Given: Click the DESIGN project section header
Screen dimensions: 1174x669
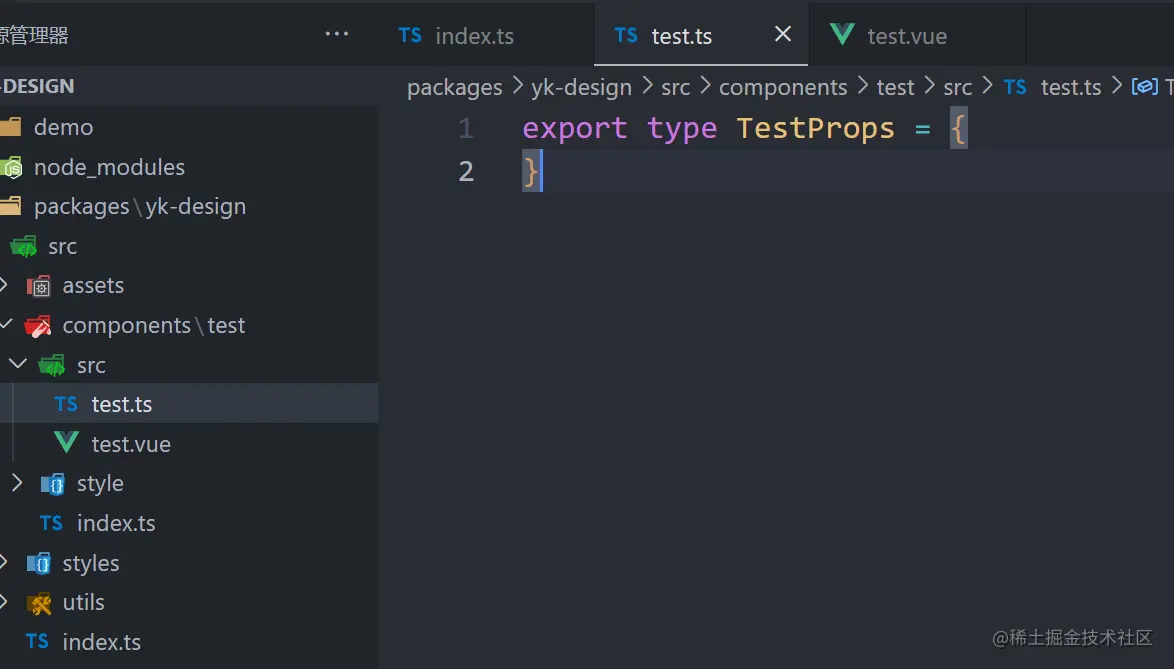Looking at the screenshot, I should click(x=189, y=86).
